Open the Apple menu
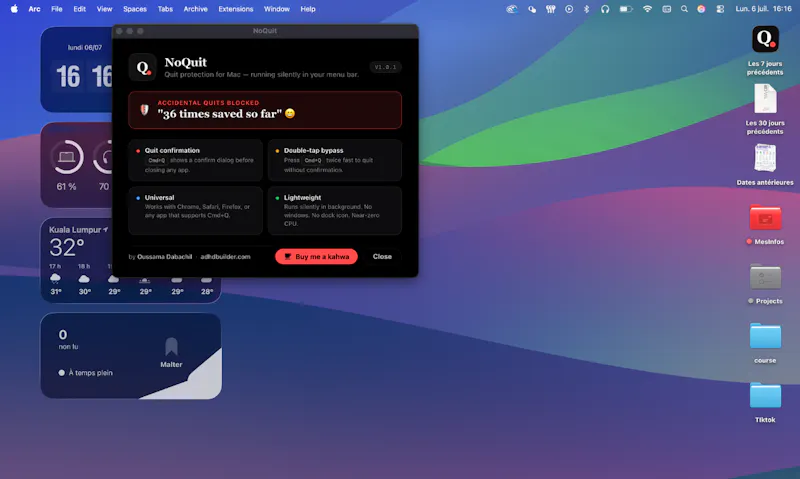800x479 pixels. (14, 9)
